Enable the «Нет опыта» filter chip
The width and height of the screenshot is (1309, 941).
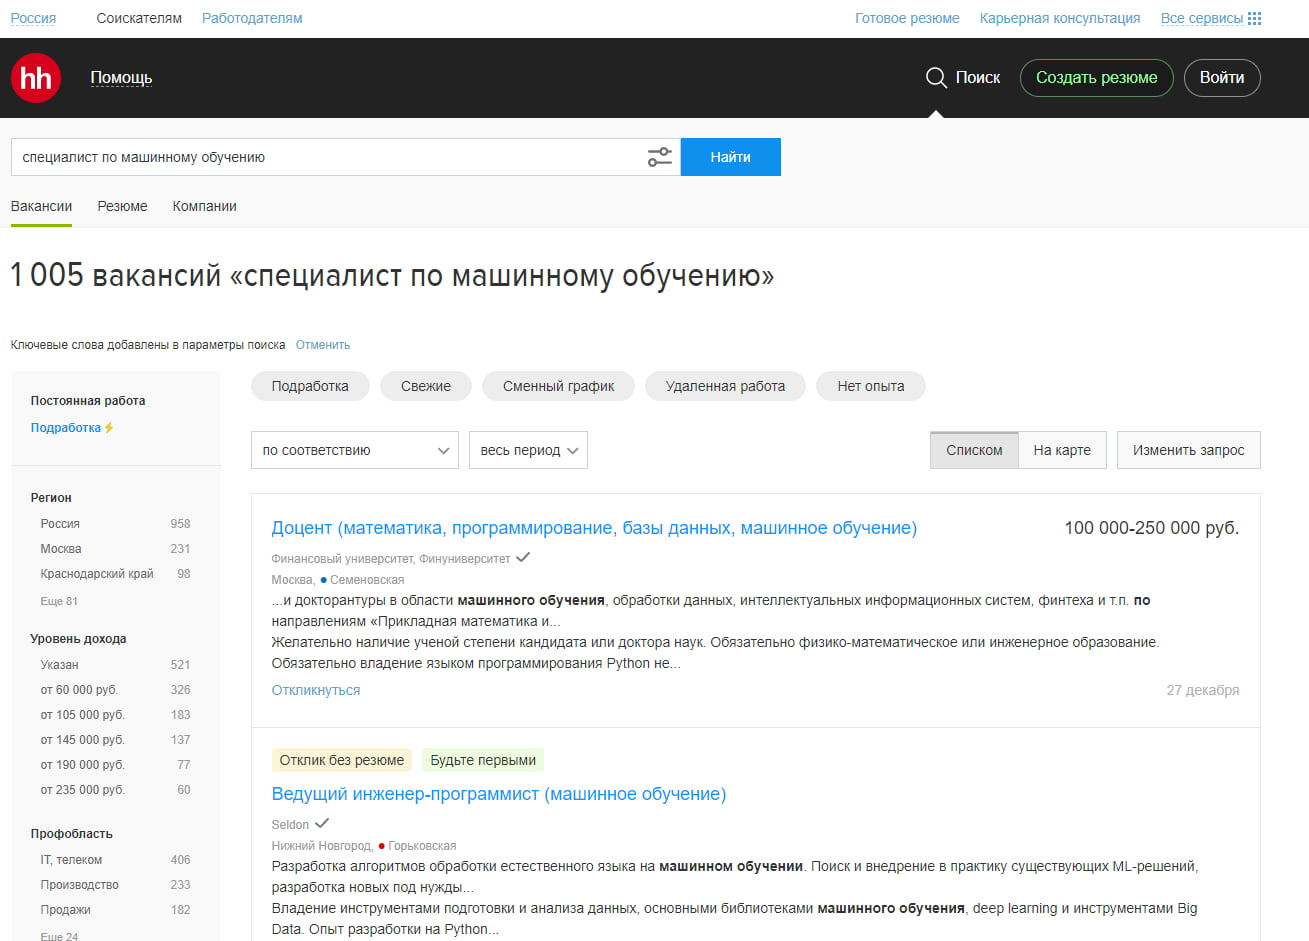870,386
